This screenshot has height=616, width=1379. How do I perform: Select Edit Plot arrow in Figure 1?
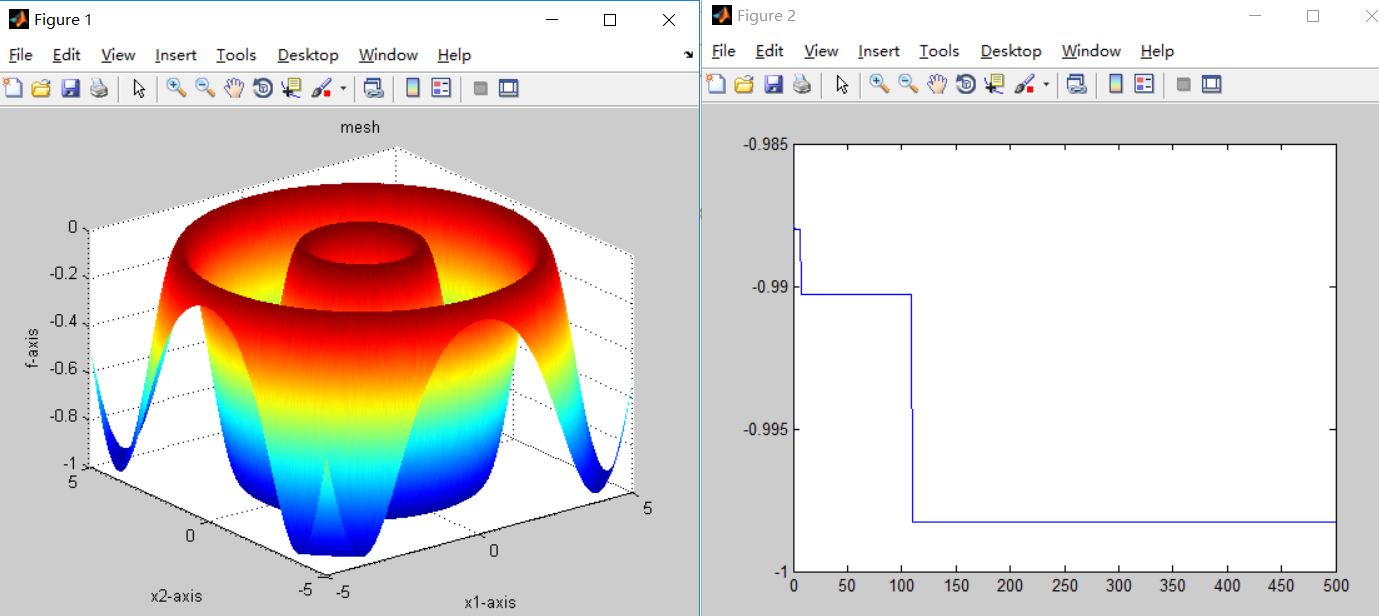pos(139,88)
